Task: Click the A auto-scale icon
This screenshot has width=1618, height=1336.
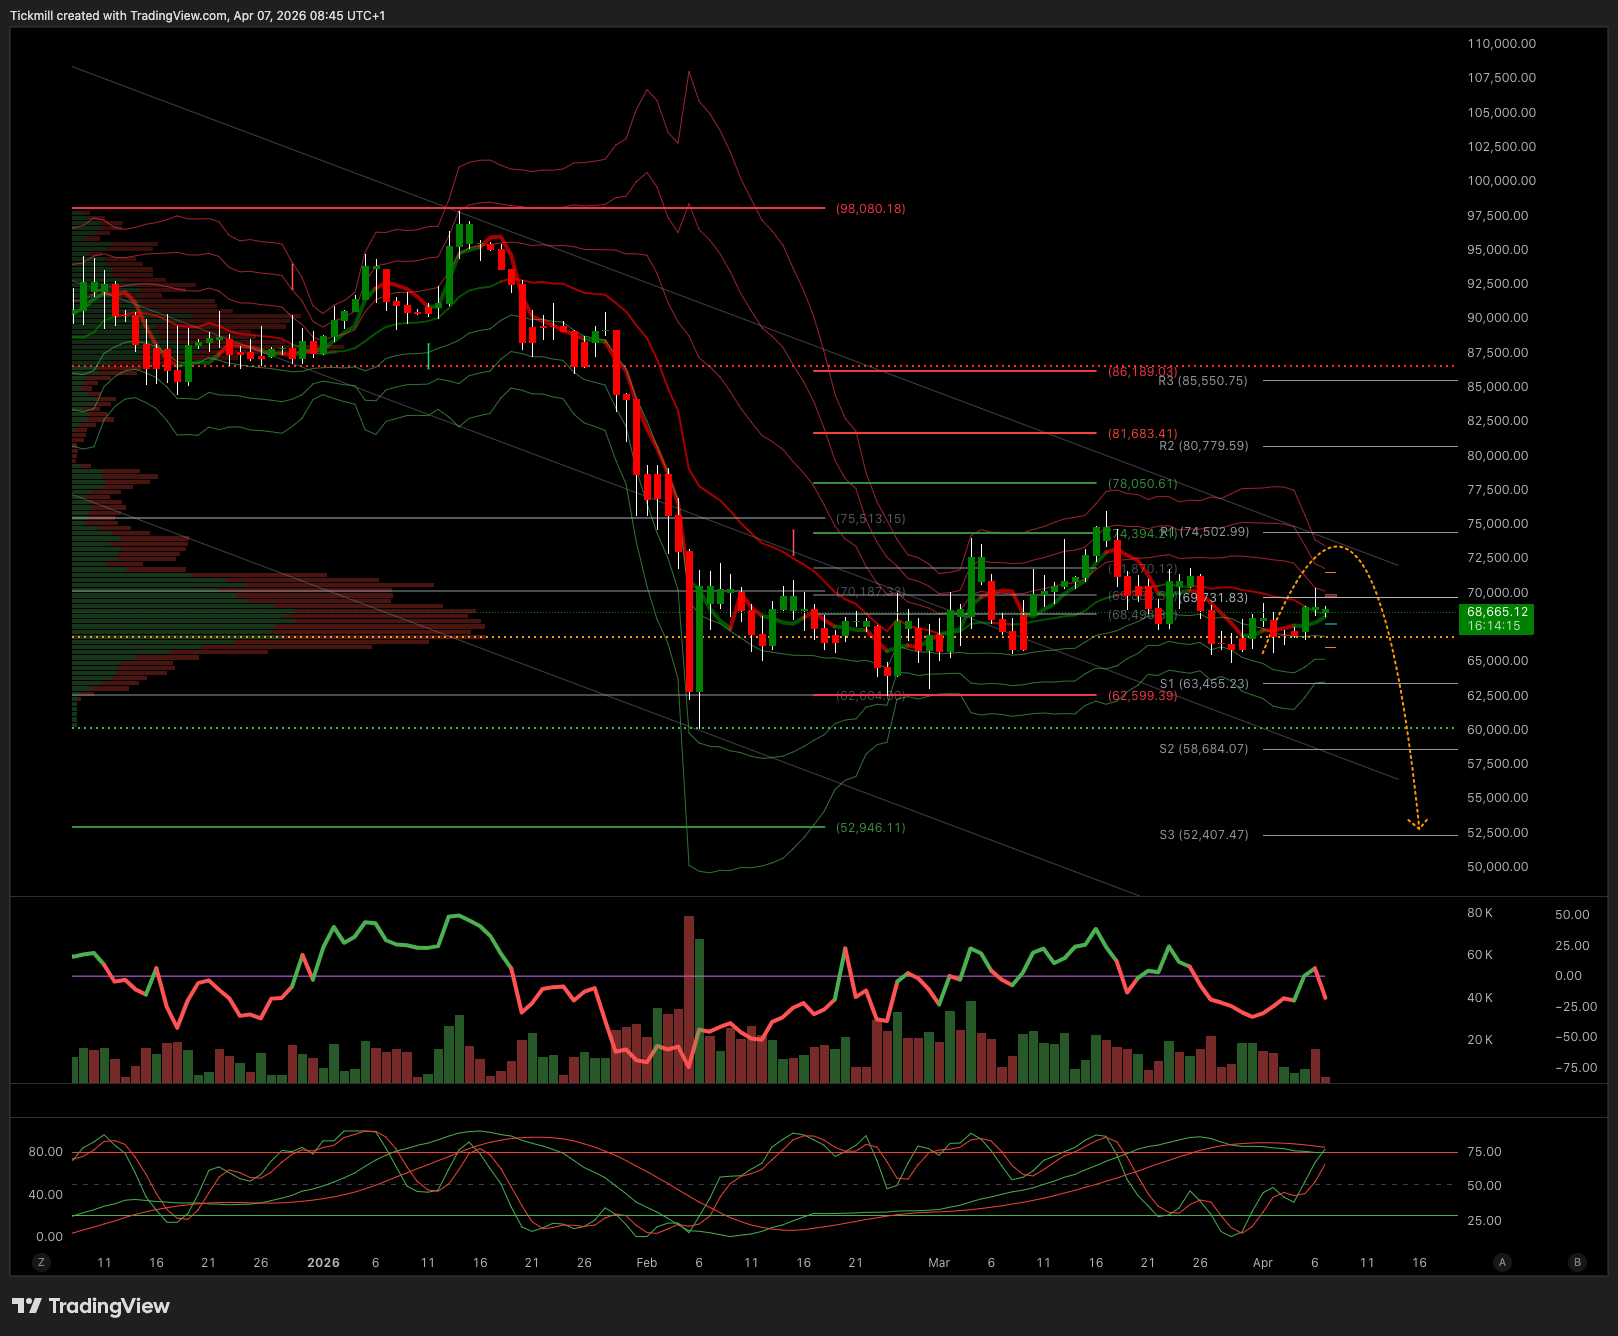Action: (1501, 1262)
